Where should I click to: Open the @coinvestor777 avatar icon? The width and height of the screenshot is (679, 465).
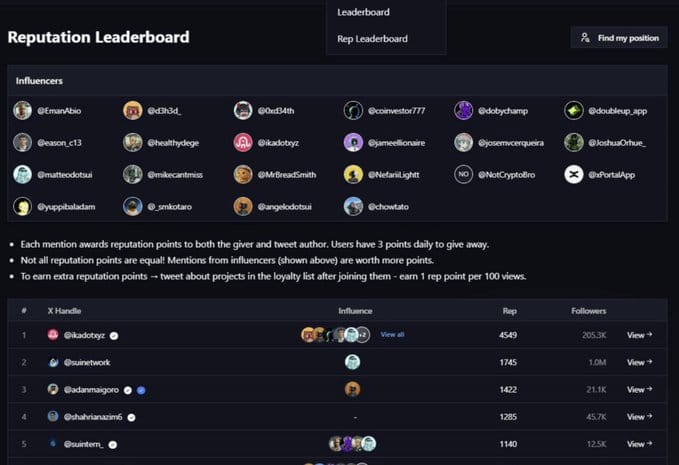[353, 110]
